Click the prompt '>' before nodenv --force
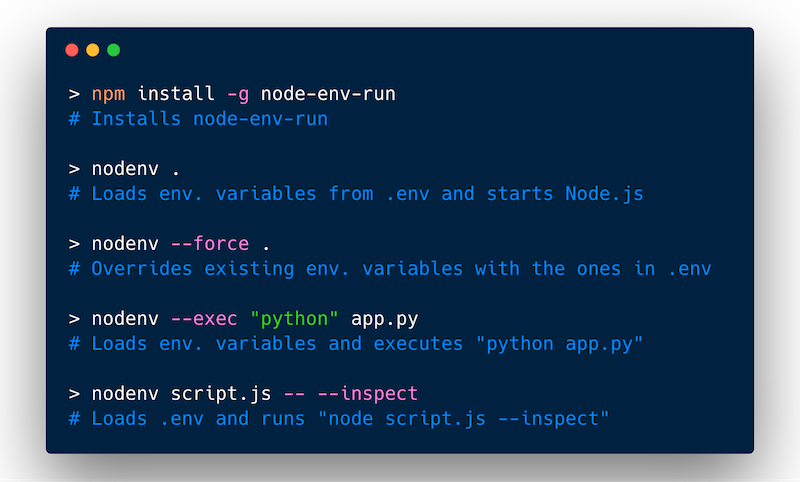The image size is (800, 482). tap(74, 244)
